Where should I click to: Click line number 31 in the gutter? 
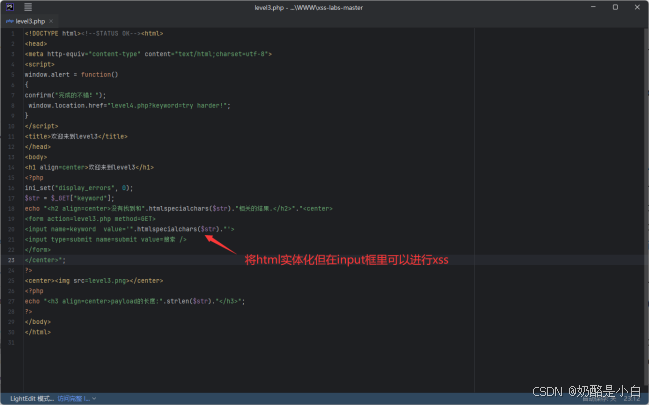pyautogui.click(x=11, y=343)
